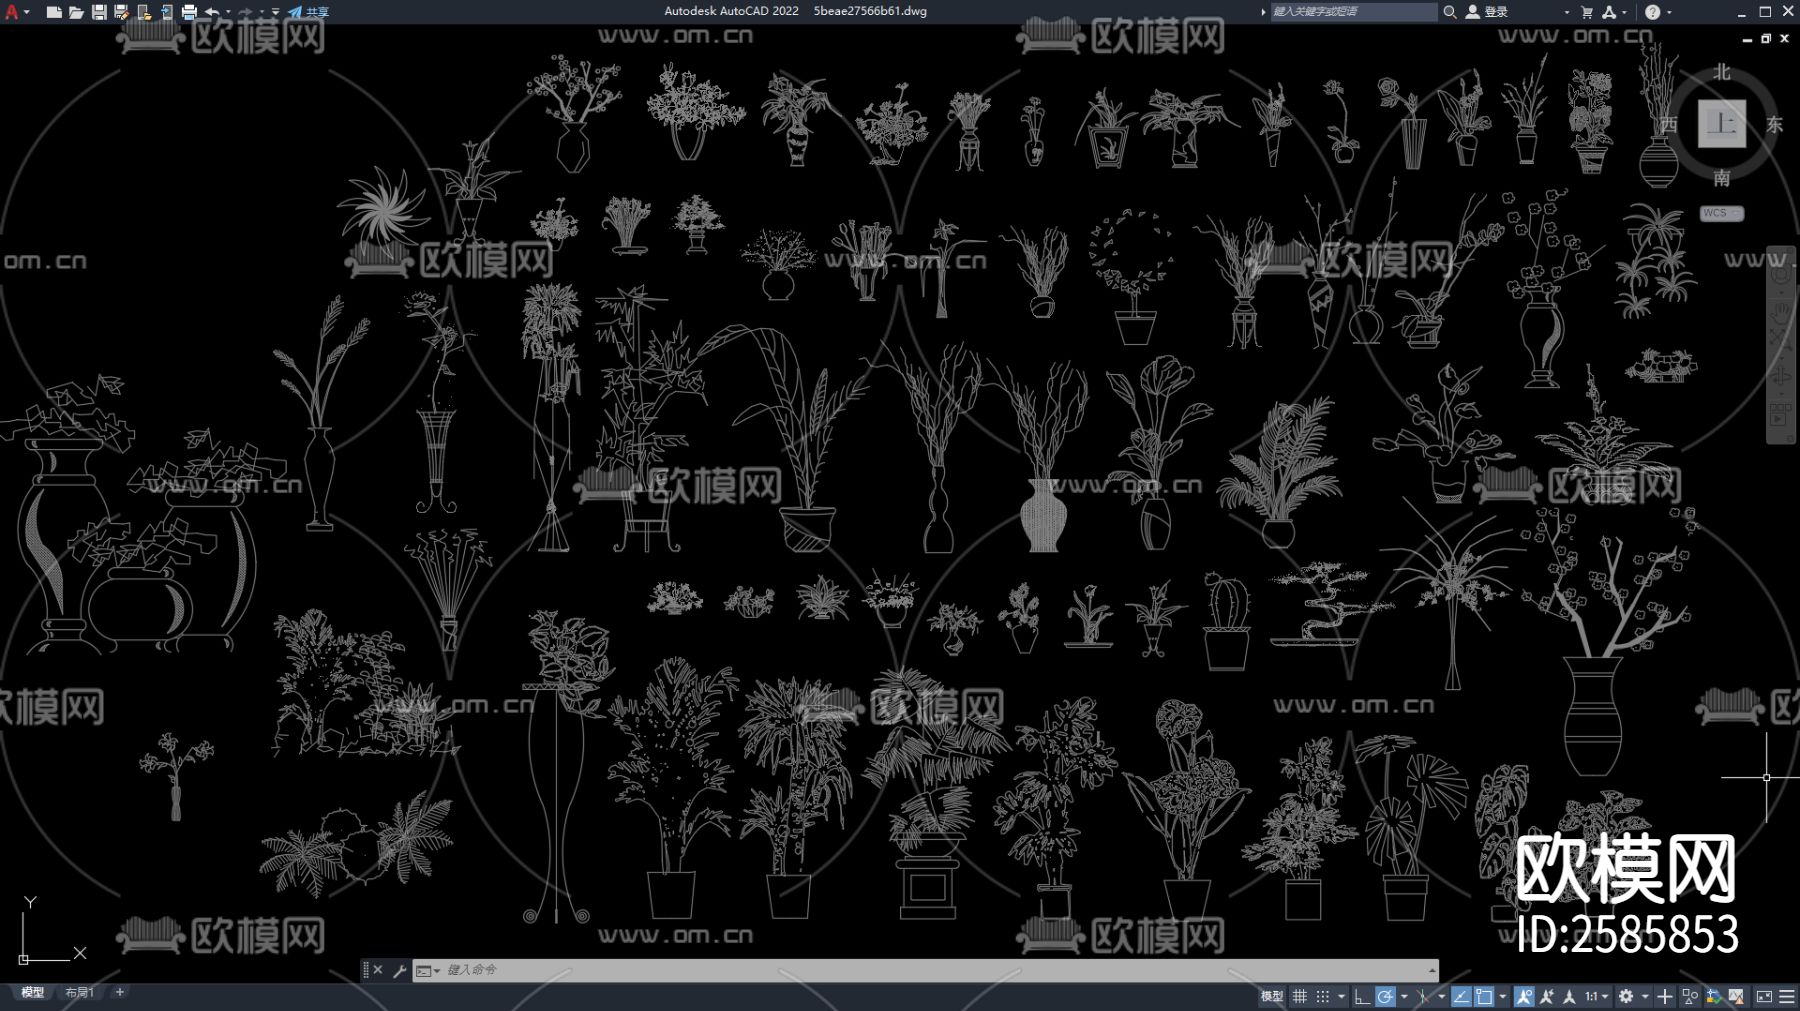Click 南 south on the ViewCube compass

click(x=1721, y=178)
